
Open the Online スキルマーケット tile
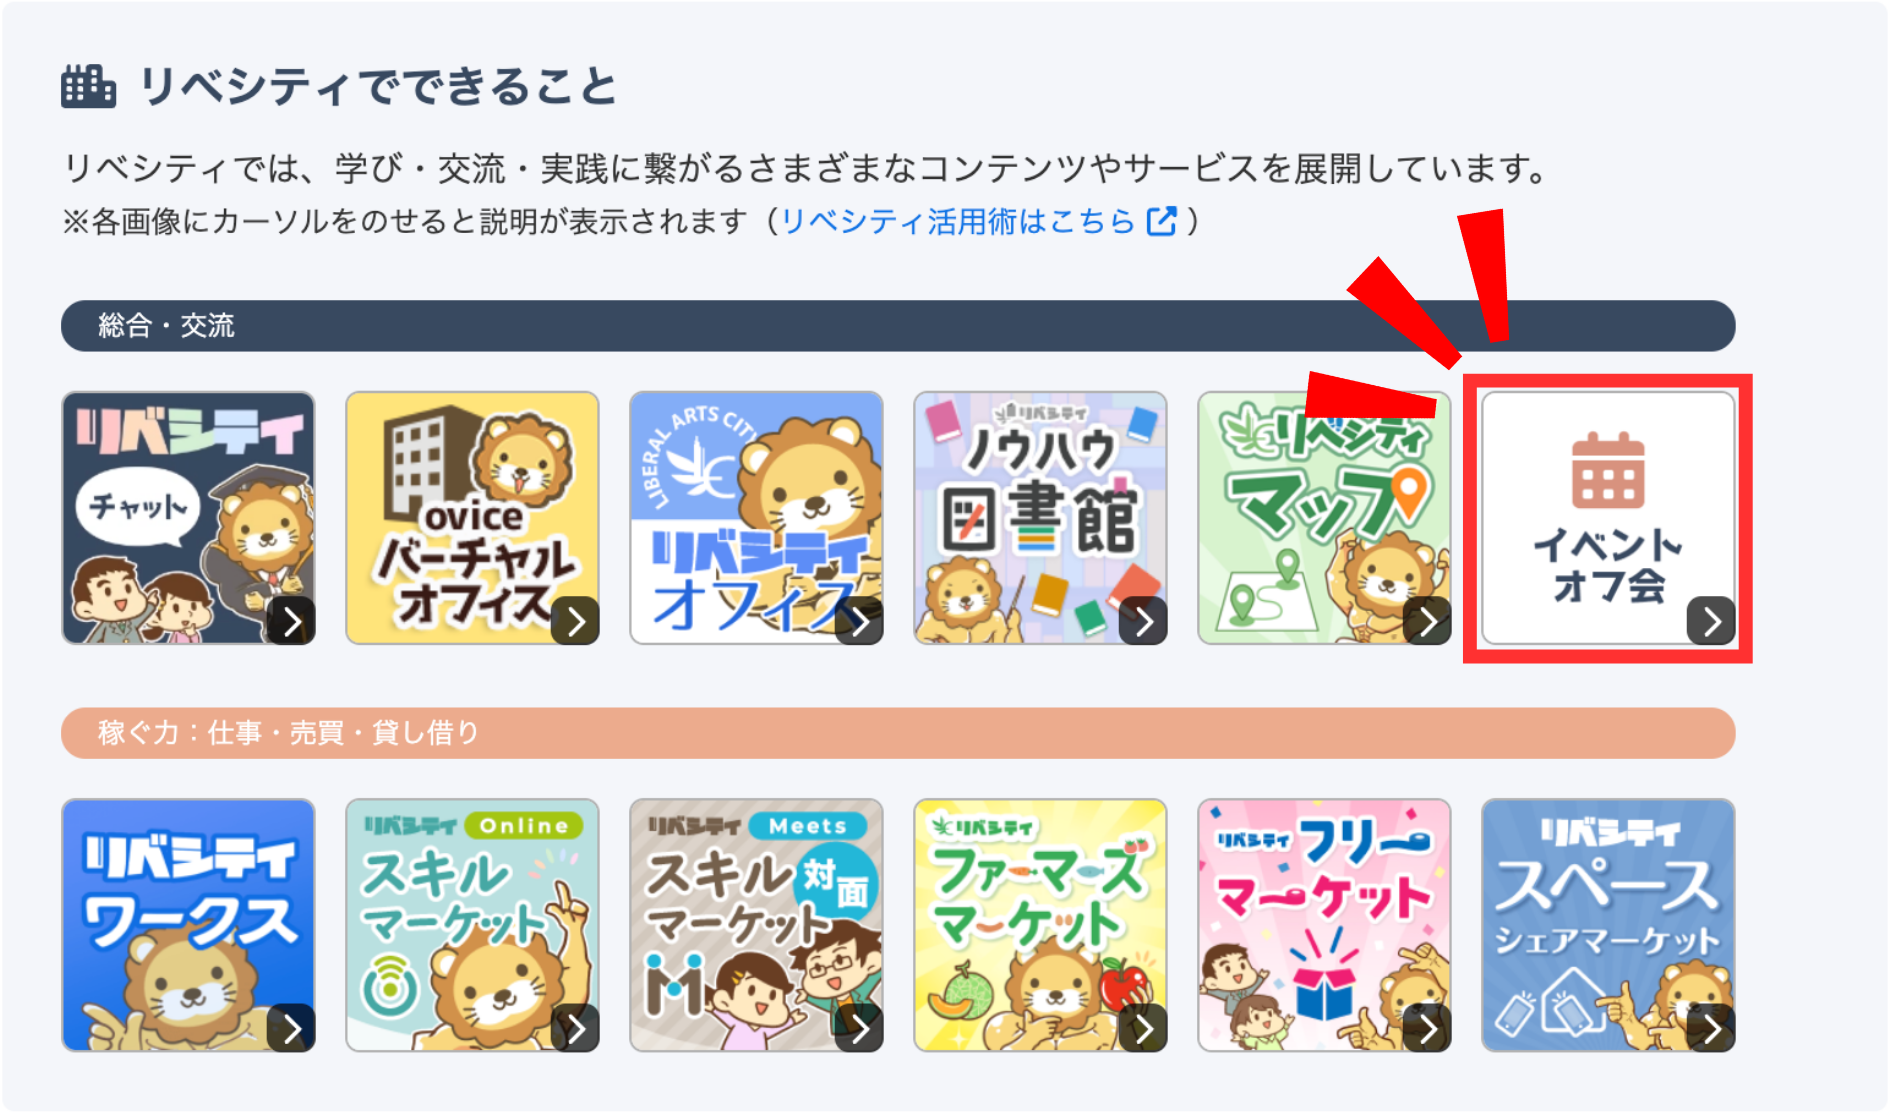coord(472,925)
